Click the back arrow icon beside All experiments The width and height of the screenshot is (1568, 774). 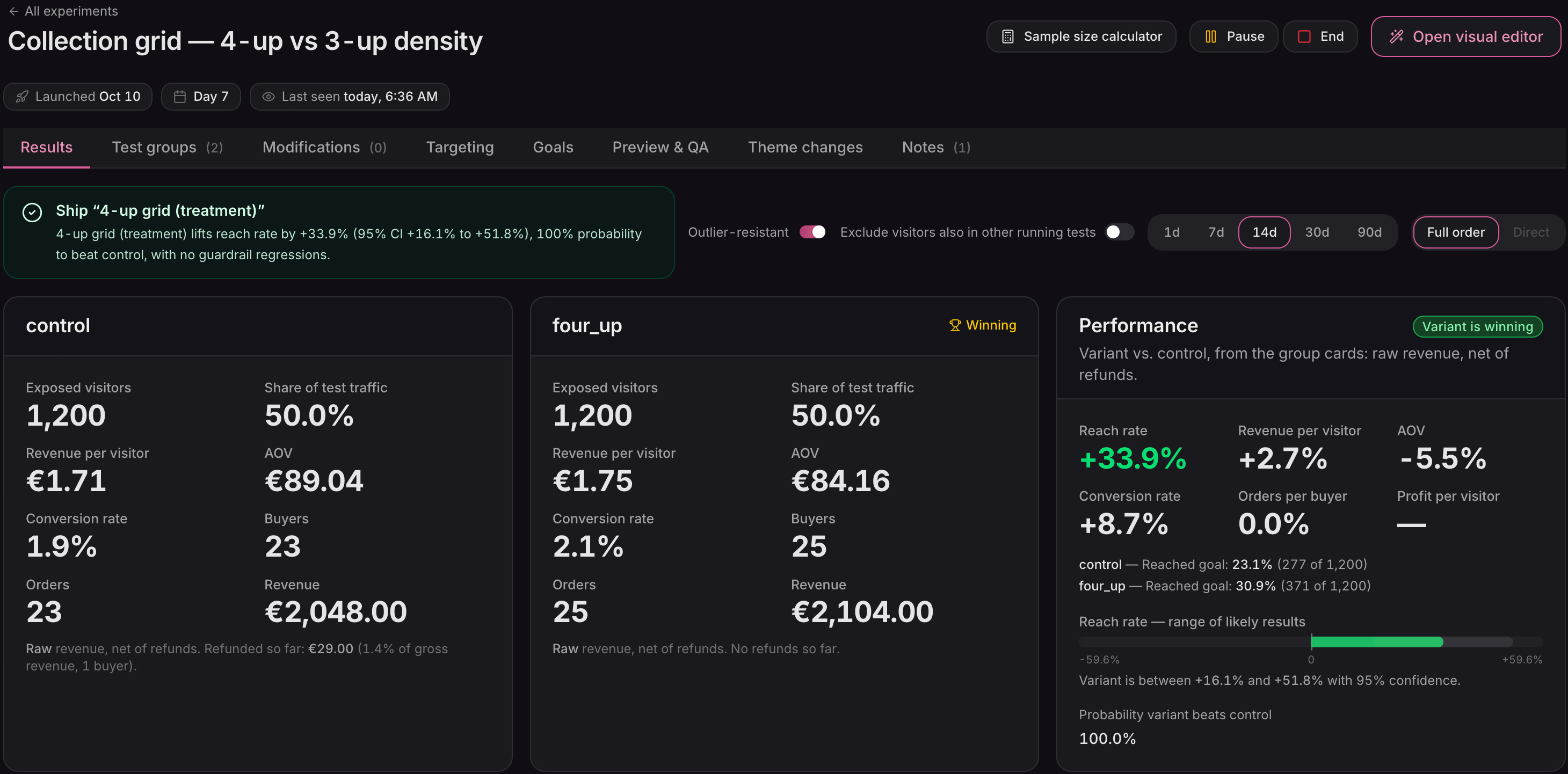coord(14,11)
